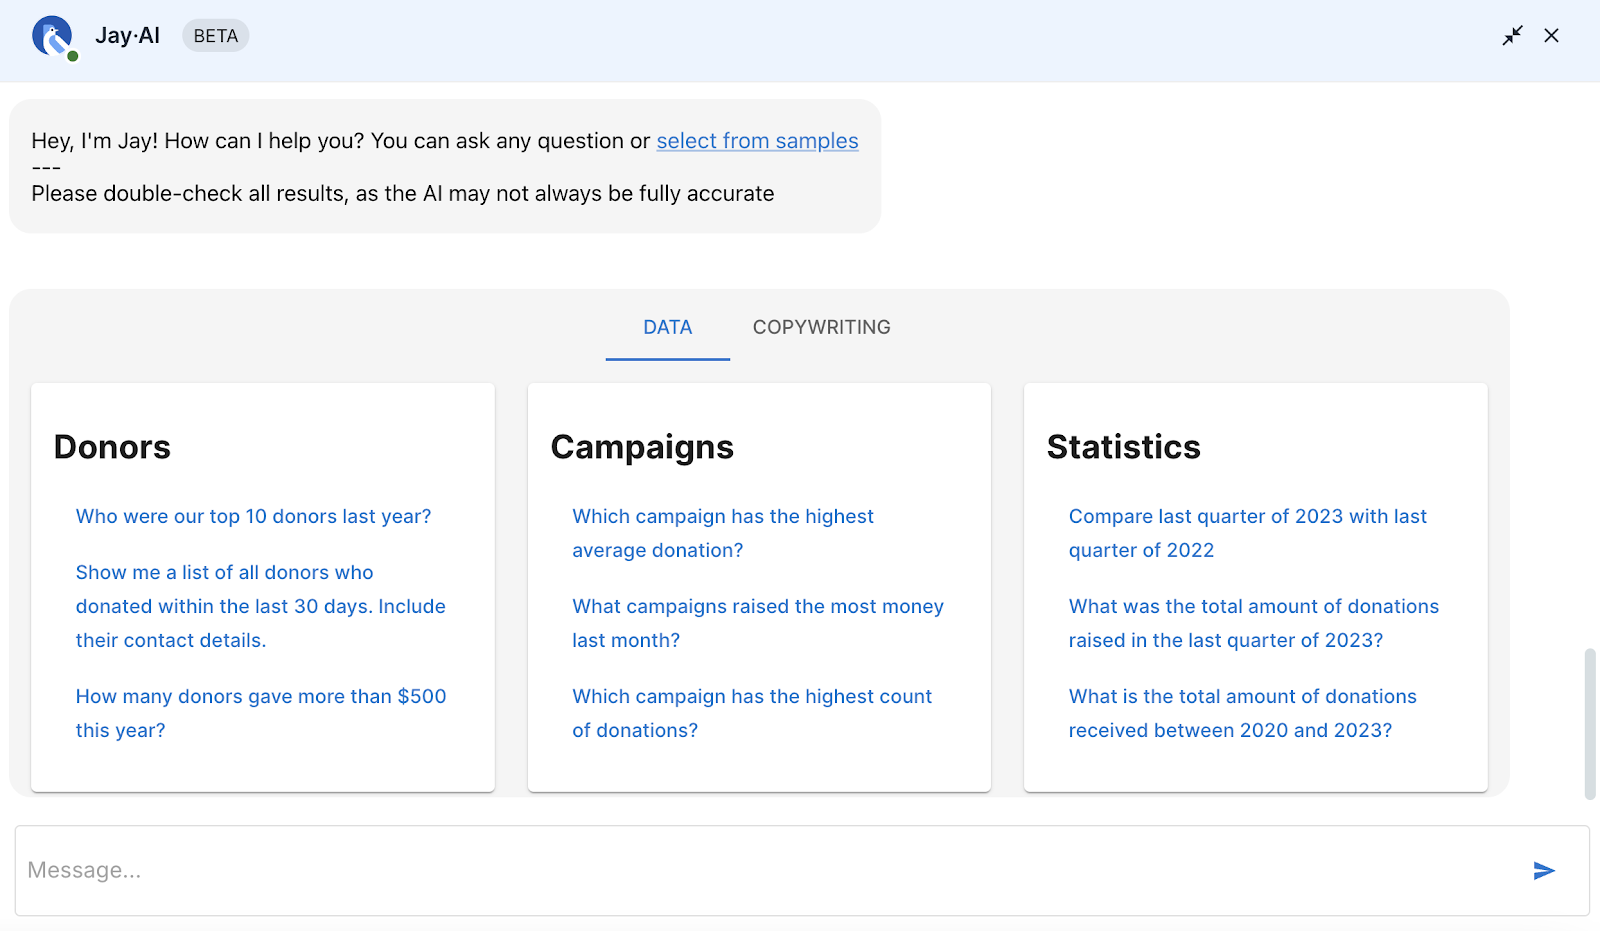Screen dimensions: 1600x931
Task: Switch to the DATA tab
Action: 668,327
